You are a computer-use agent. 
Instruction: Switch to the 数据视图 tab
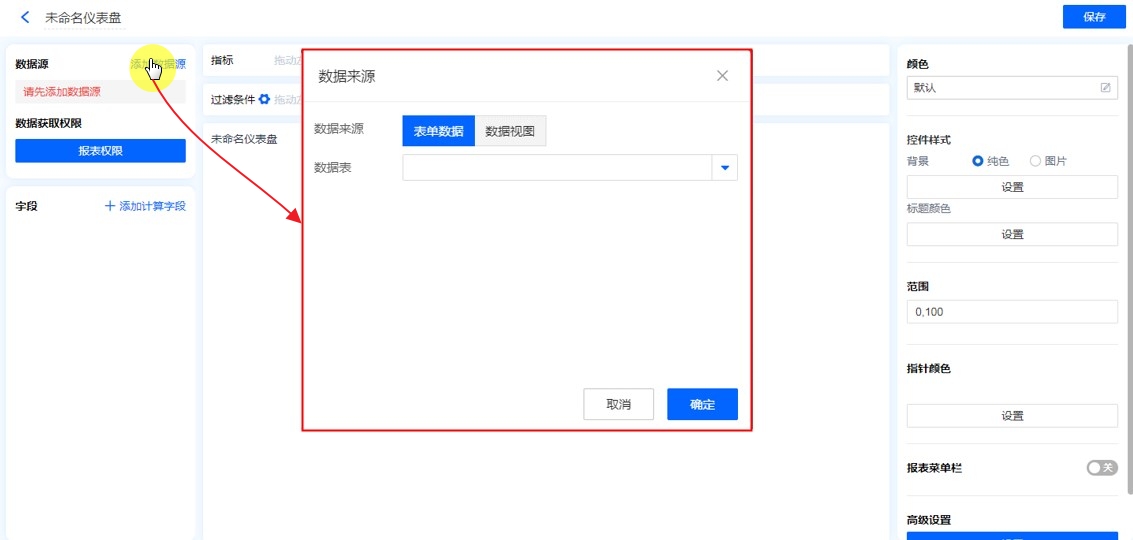click(x=510, y=131)
